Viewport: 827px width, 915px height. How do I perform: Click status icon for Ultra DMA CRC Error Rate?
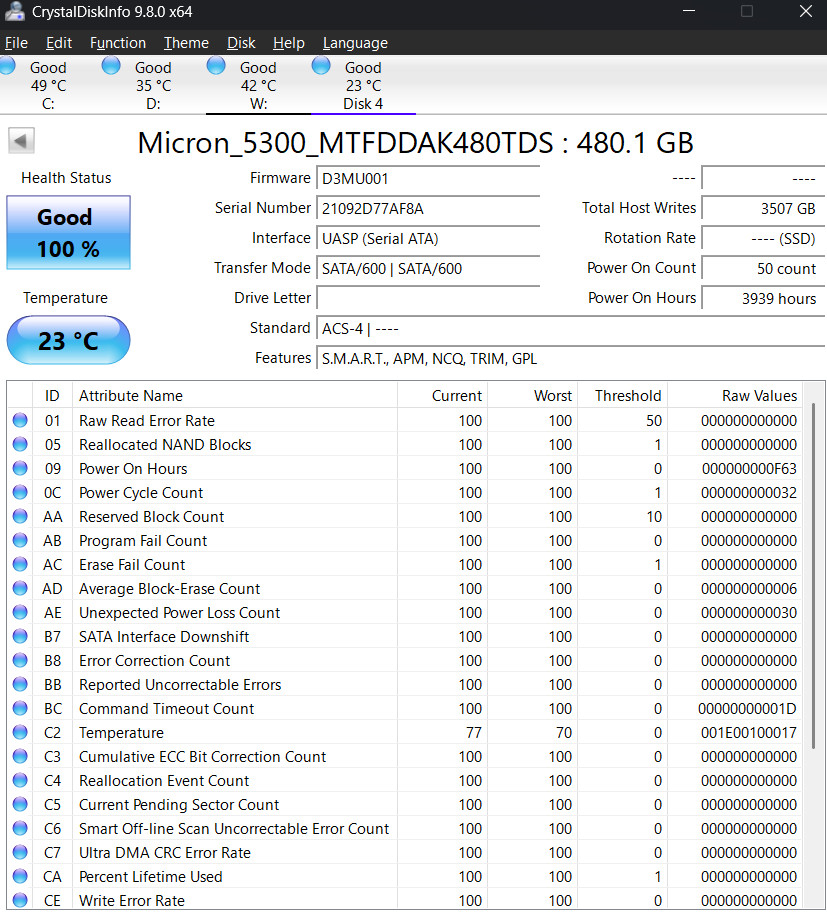(20, 852)
